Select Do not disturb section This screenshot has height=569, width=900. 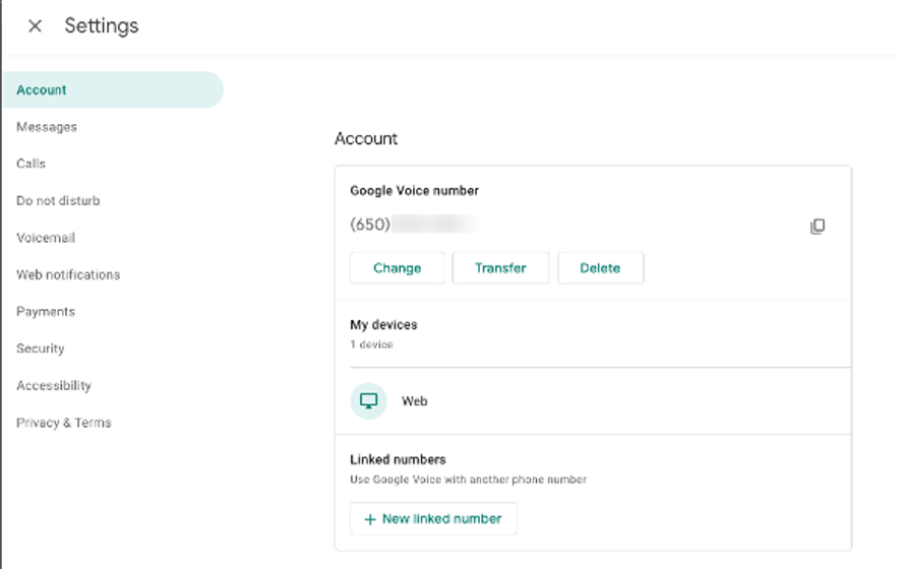click(58, 201)
